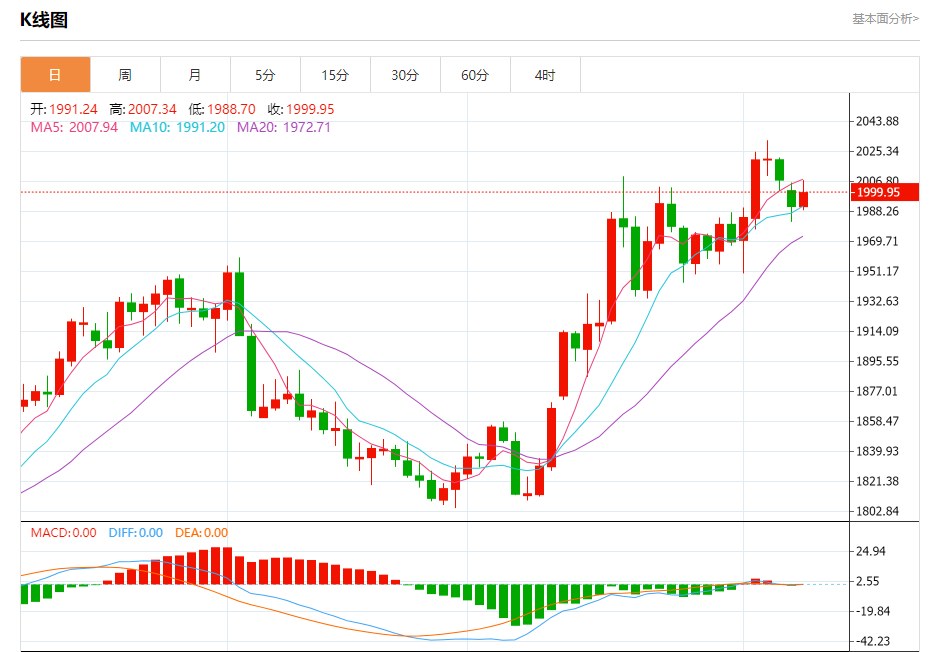Click the 1839.93 price axis label
The height and width of the screenshot is (652, 937).
coord(877,451)
